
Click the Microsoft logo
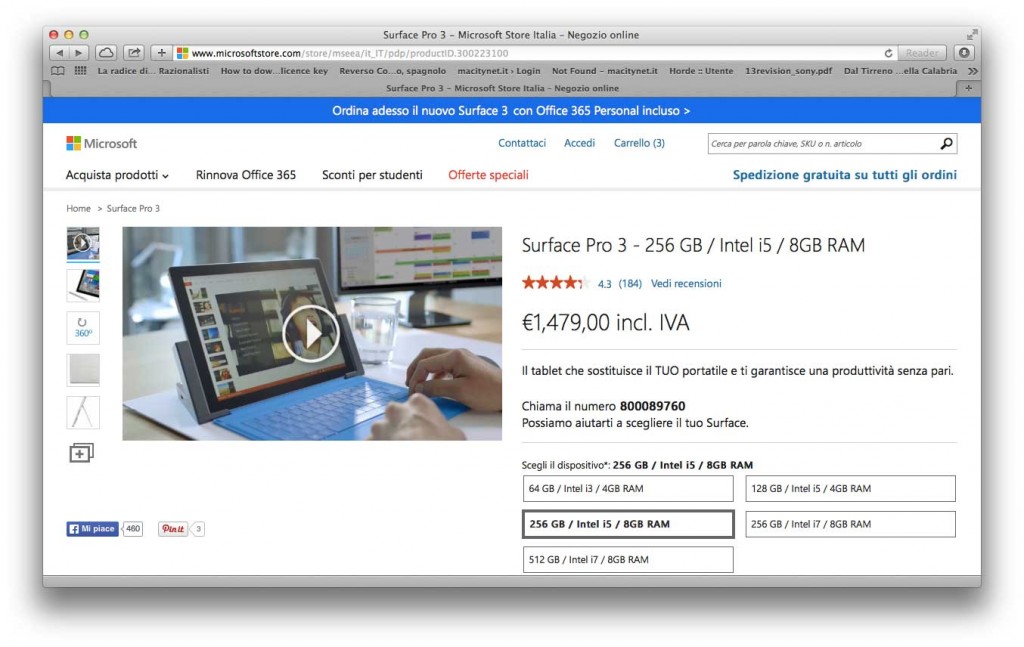click(x=101, y=143)
